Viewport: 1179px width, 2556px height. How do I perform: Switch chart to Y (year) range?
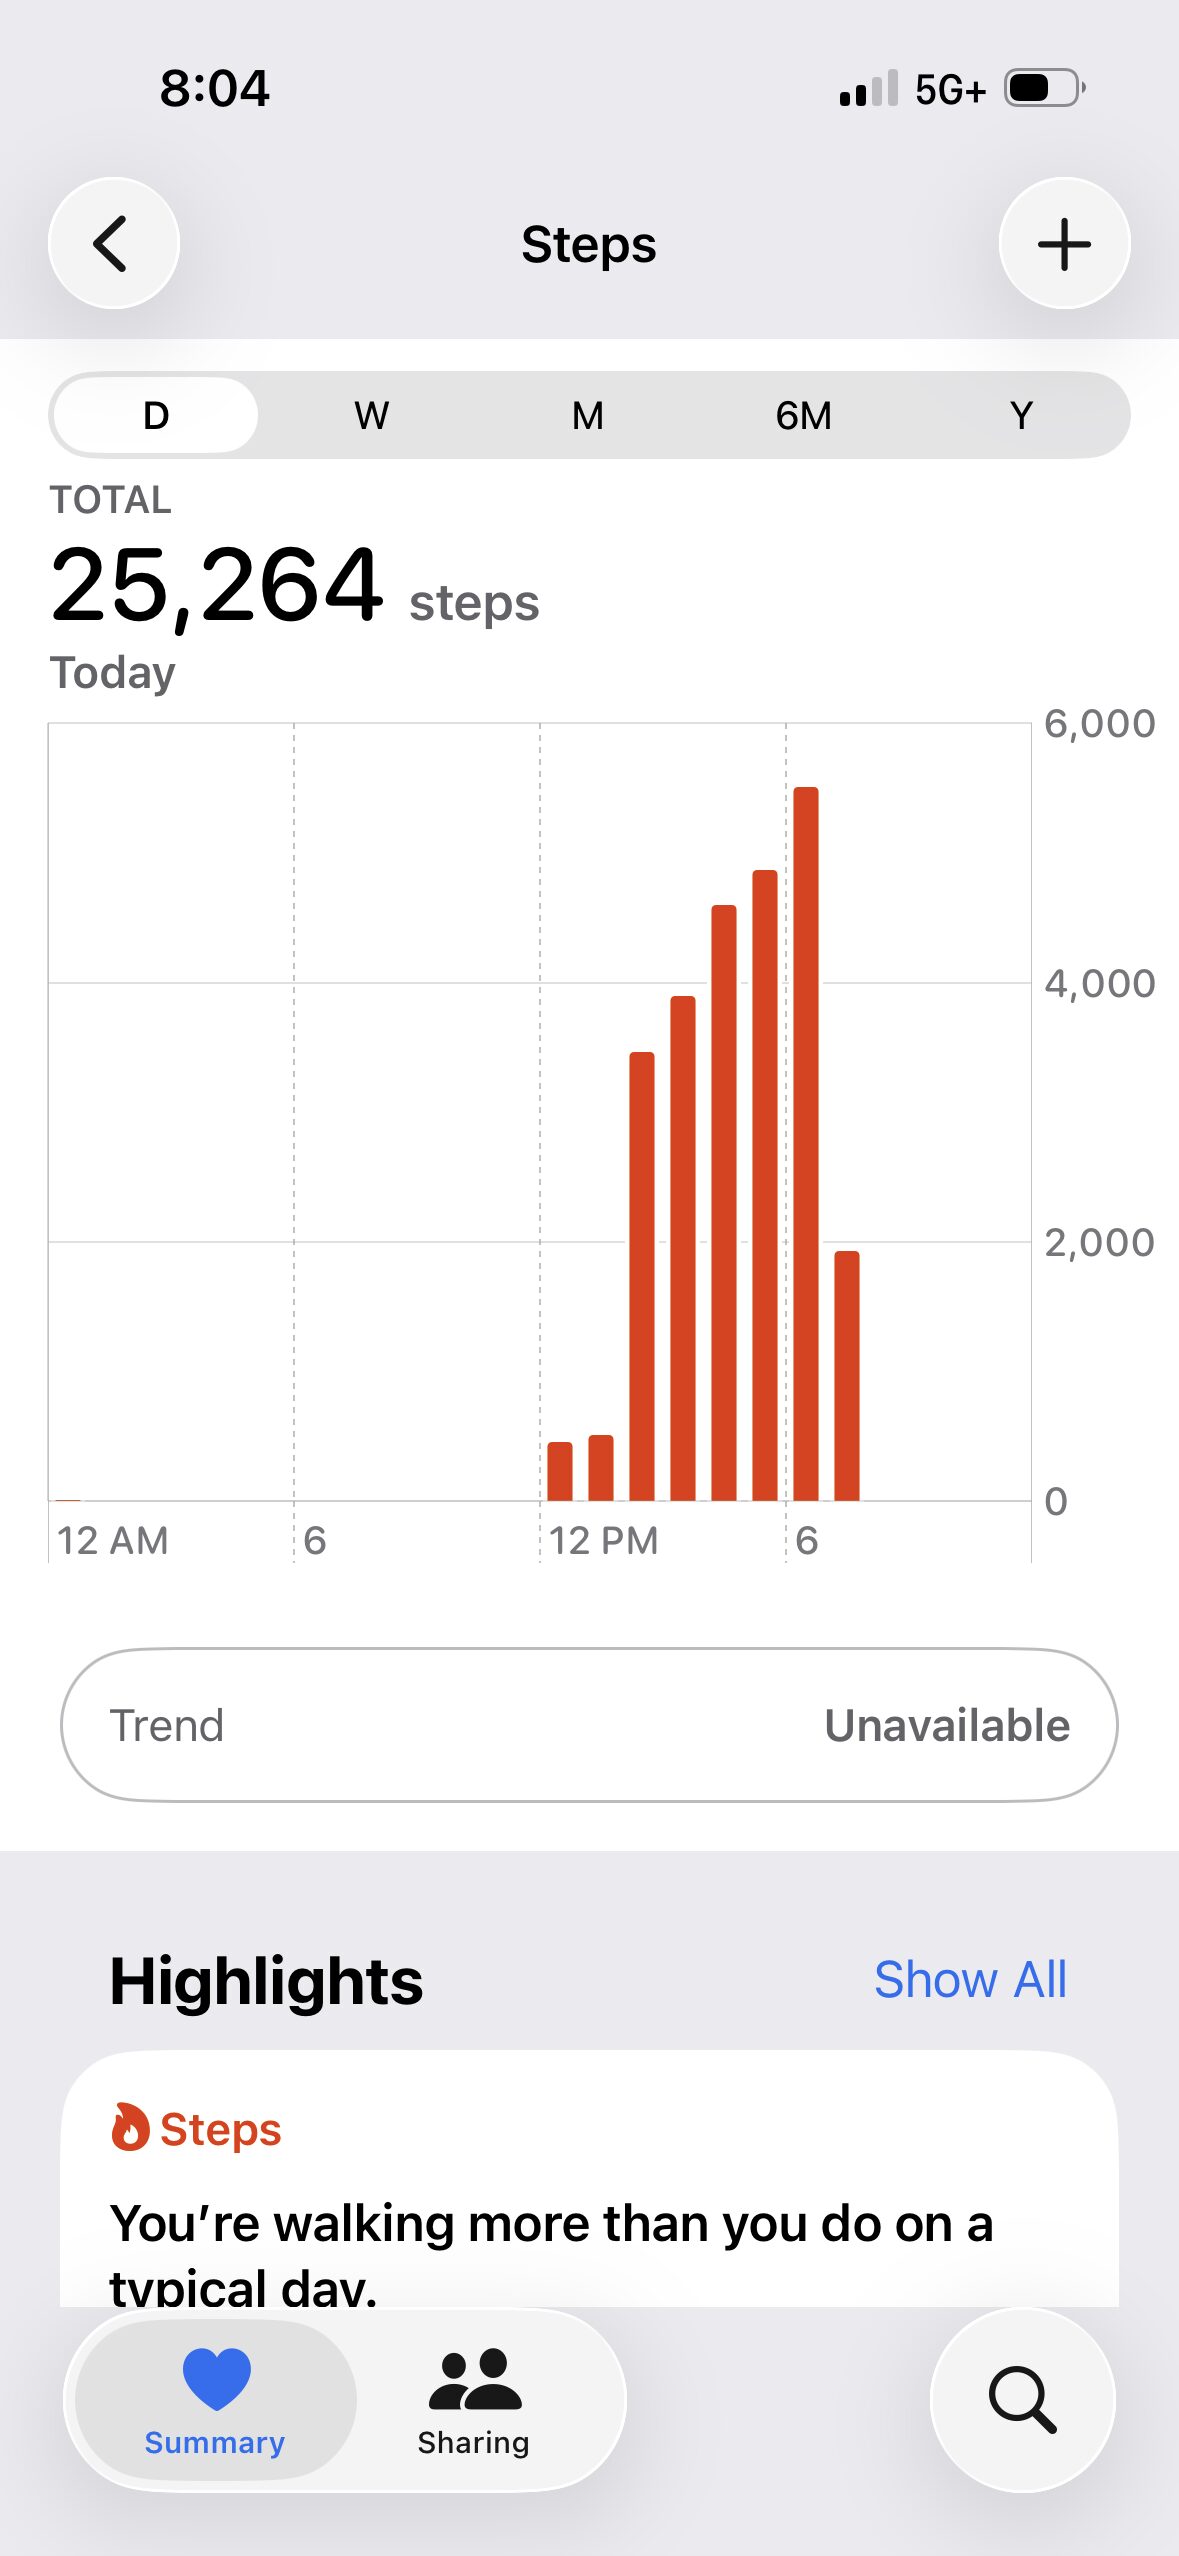[1020, 415]
